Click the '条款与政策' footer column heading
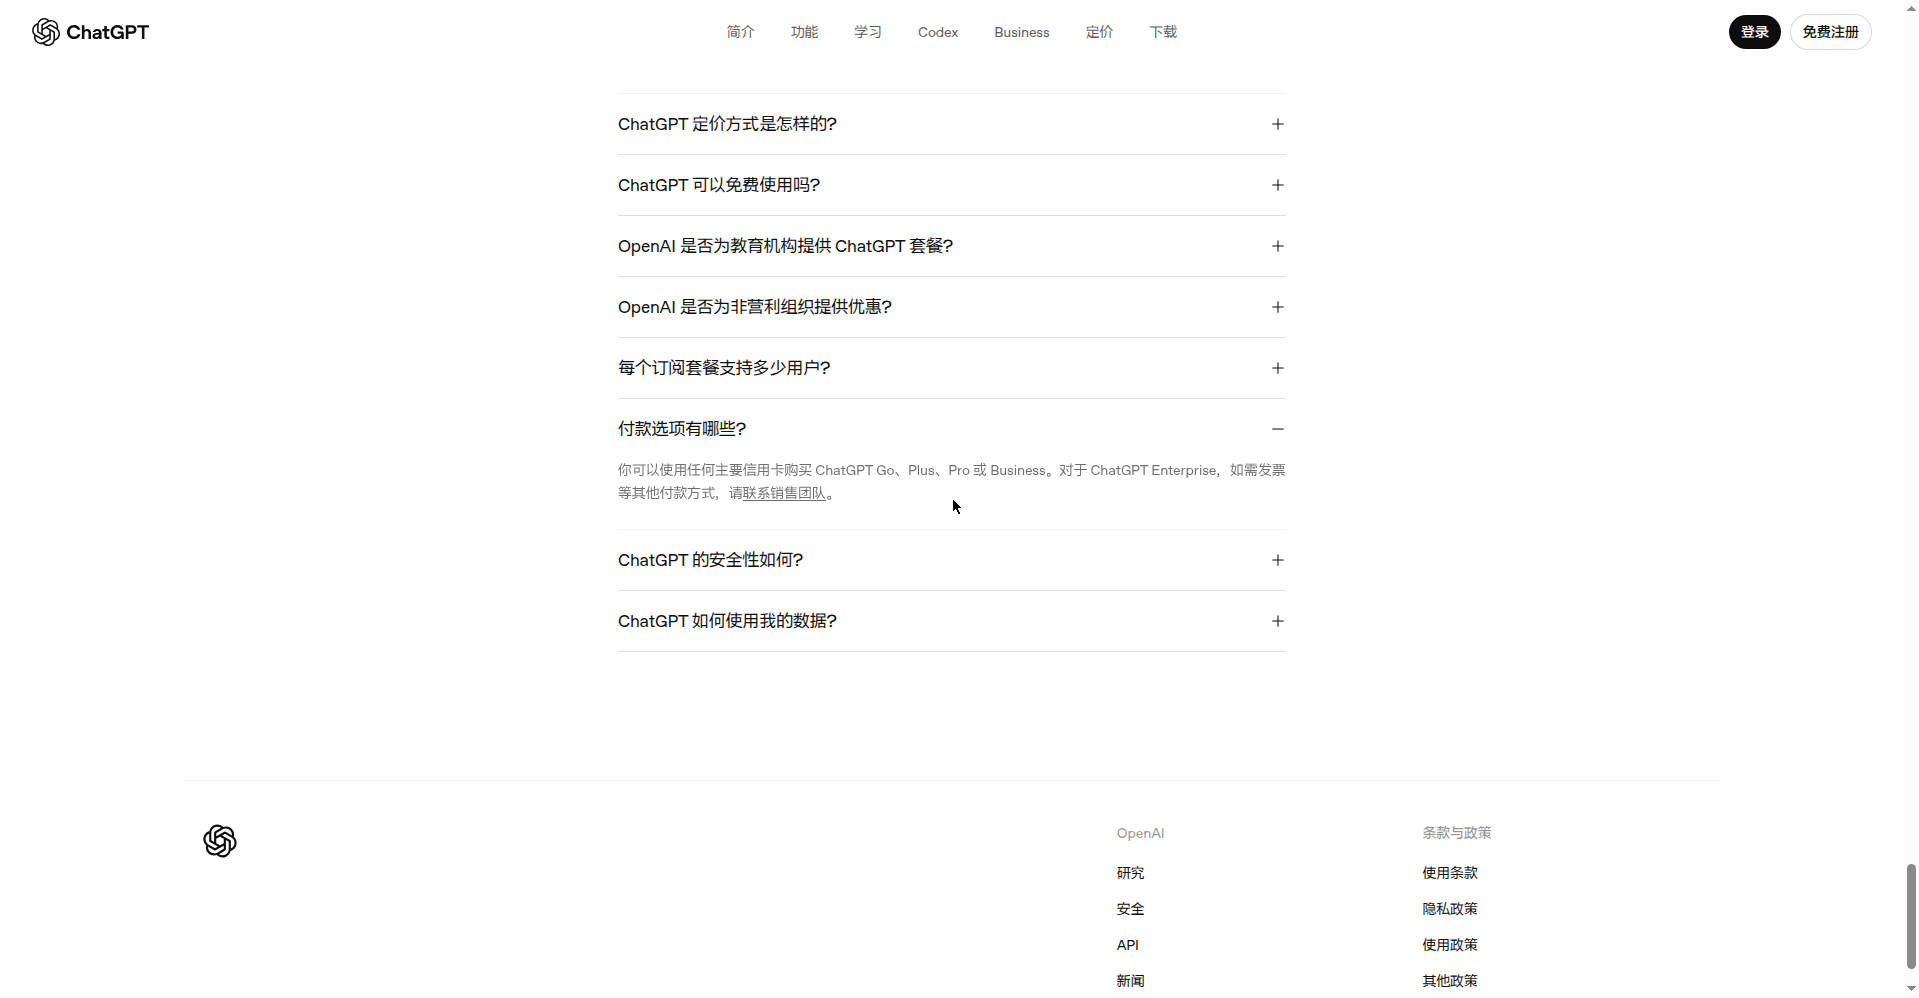 [1457, 833]
